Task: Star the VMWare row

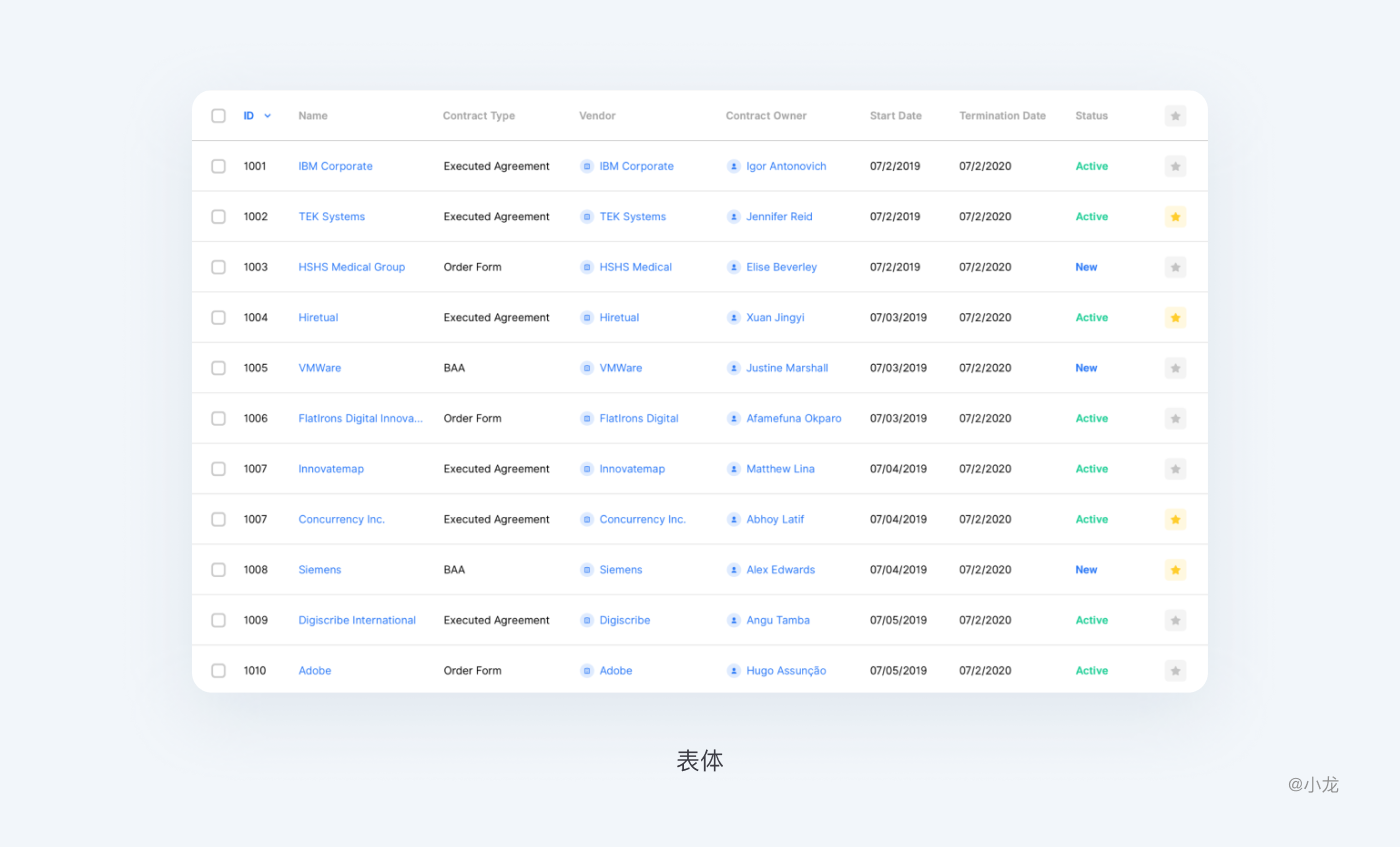Action: 1175,368
